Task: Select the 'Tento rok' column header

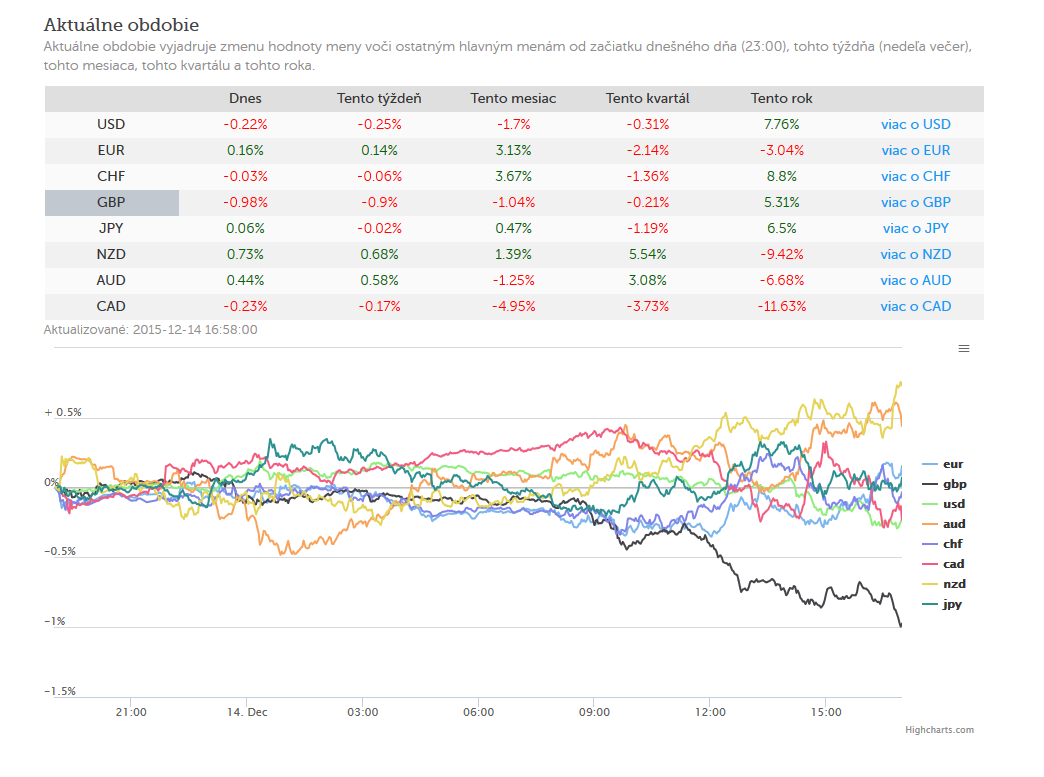Action: point(782,99)
